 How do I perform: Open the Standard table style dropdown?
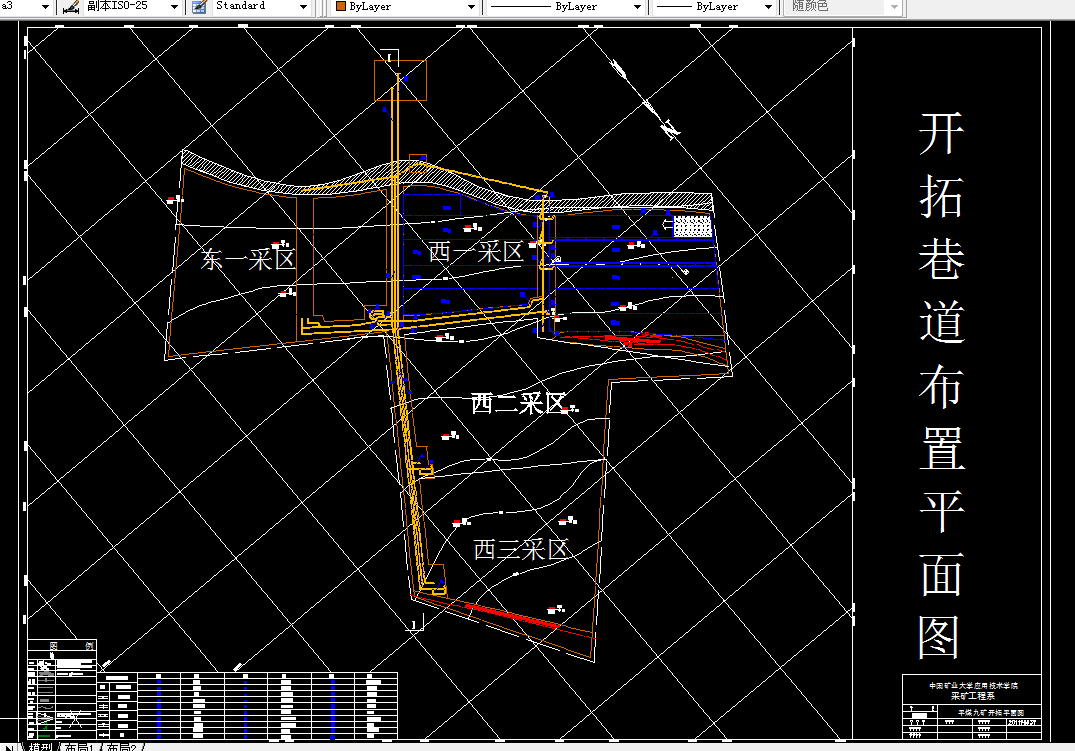tap(304, 7)
